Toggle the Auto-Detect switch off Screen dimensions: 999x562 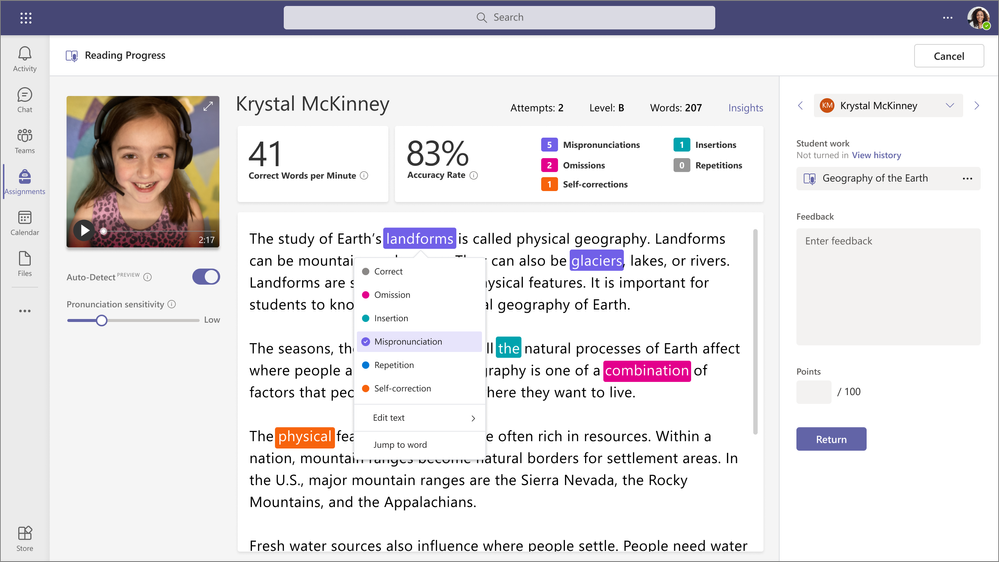[206, 277]
